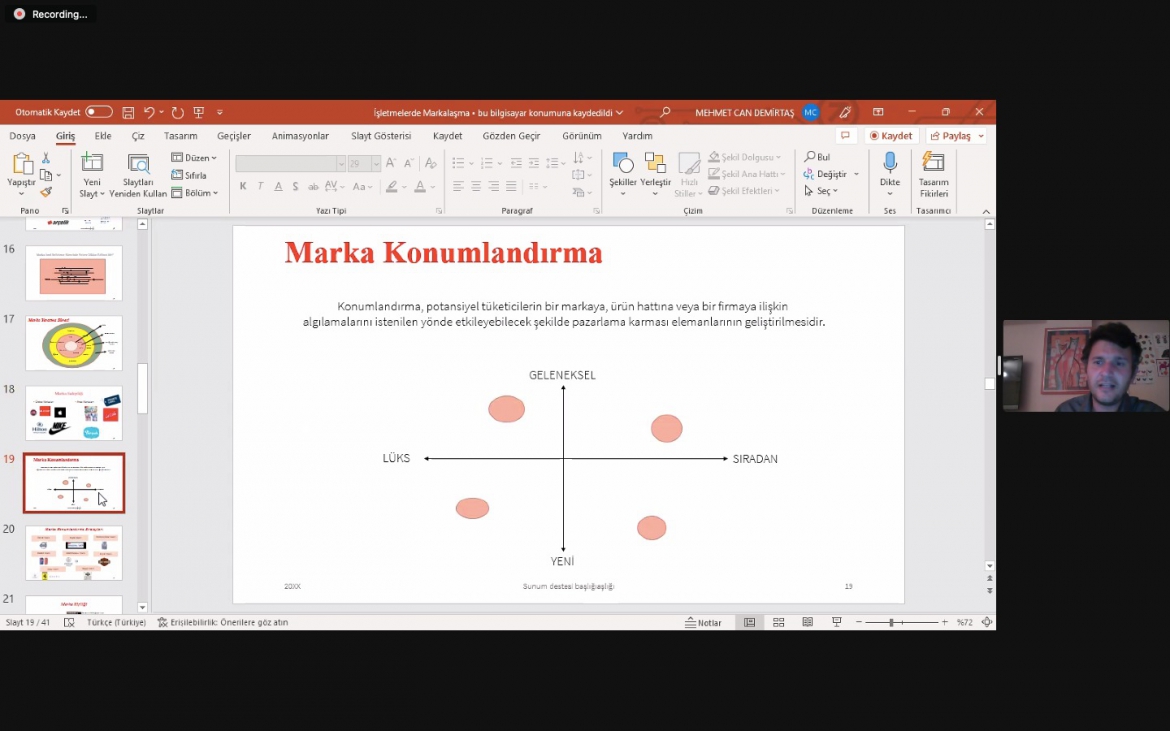Screen dimensions: 1170x731
Task: Click the Bul find button
Action: [817, 157]
